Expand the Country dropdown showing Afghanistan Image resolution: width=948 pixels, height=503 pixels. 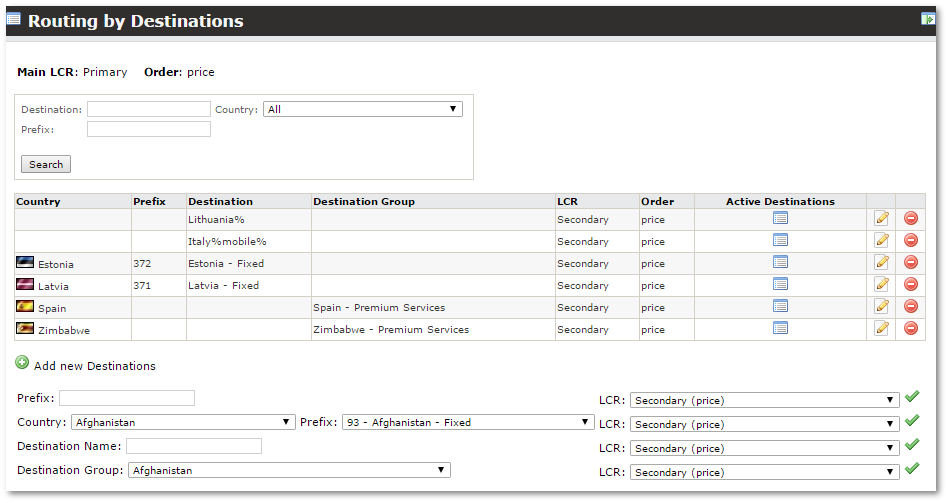(x=183, y=422)
